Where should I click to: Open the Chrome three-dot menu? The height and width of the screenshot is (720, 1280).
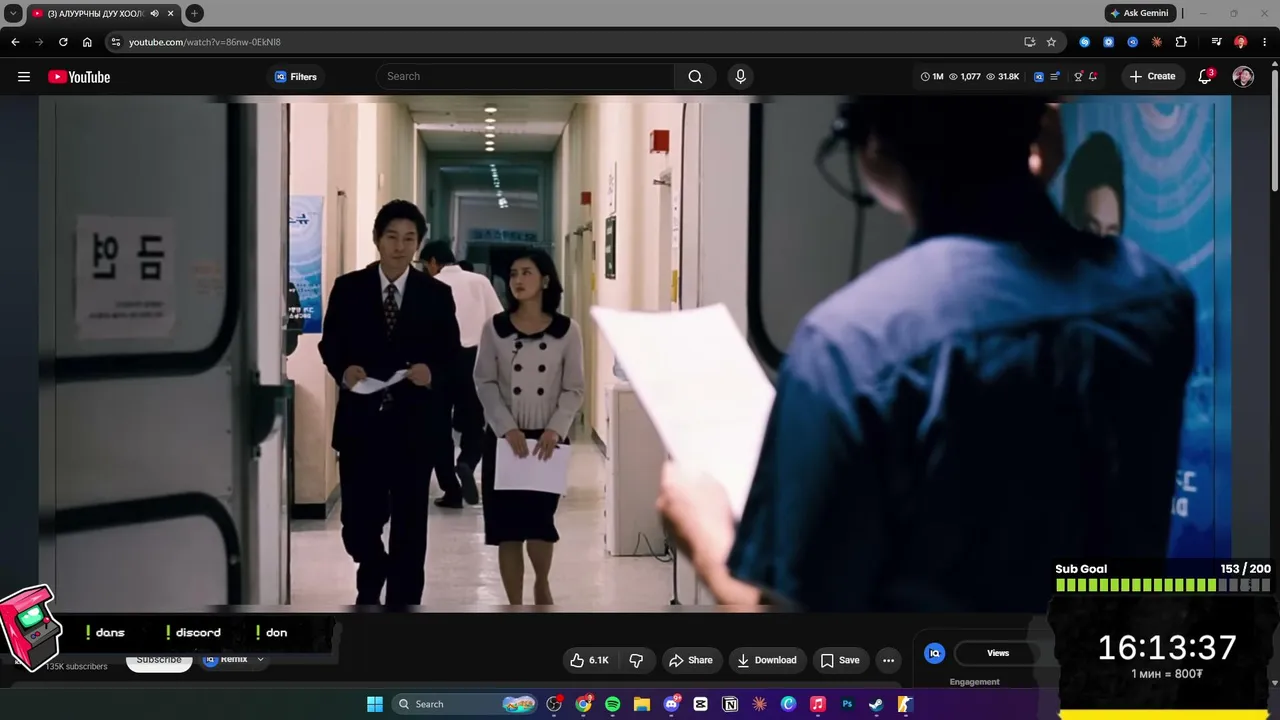tap(1264, 42)
